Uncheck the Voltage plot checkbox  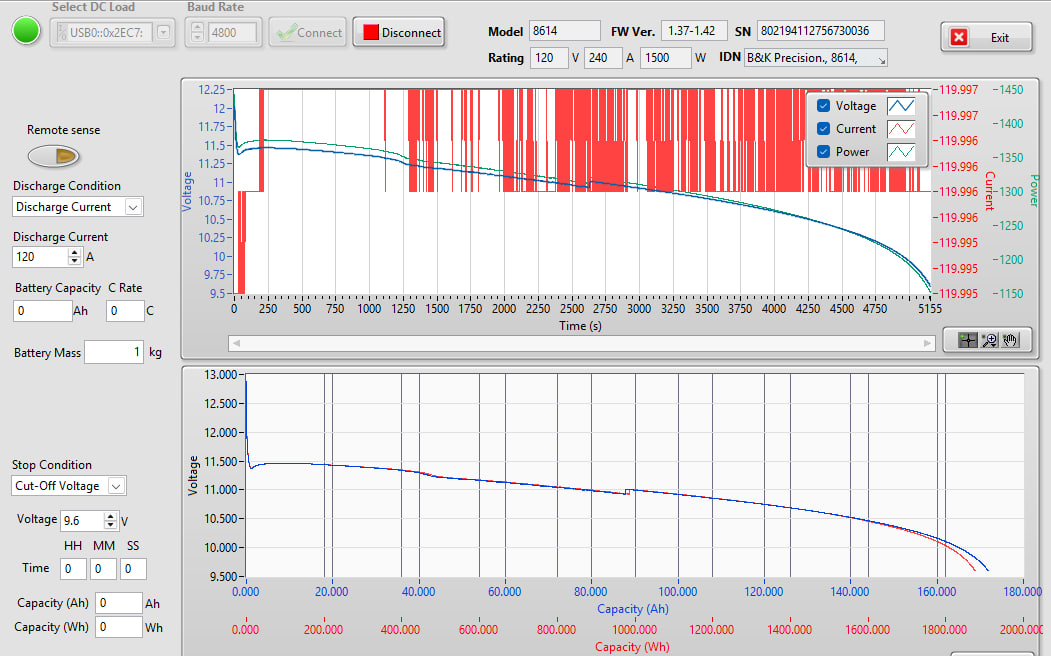tap(823, 106)
